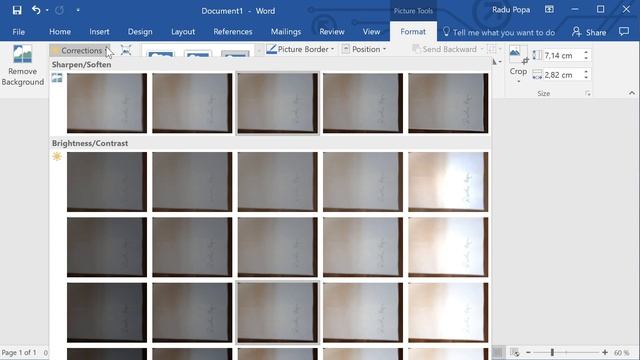Select the first Sharpen/Soften thumbnail

tap(107, 103)
